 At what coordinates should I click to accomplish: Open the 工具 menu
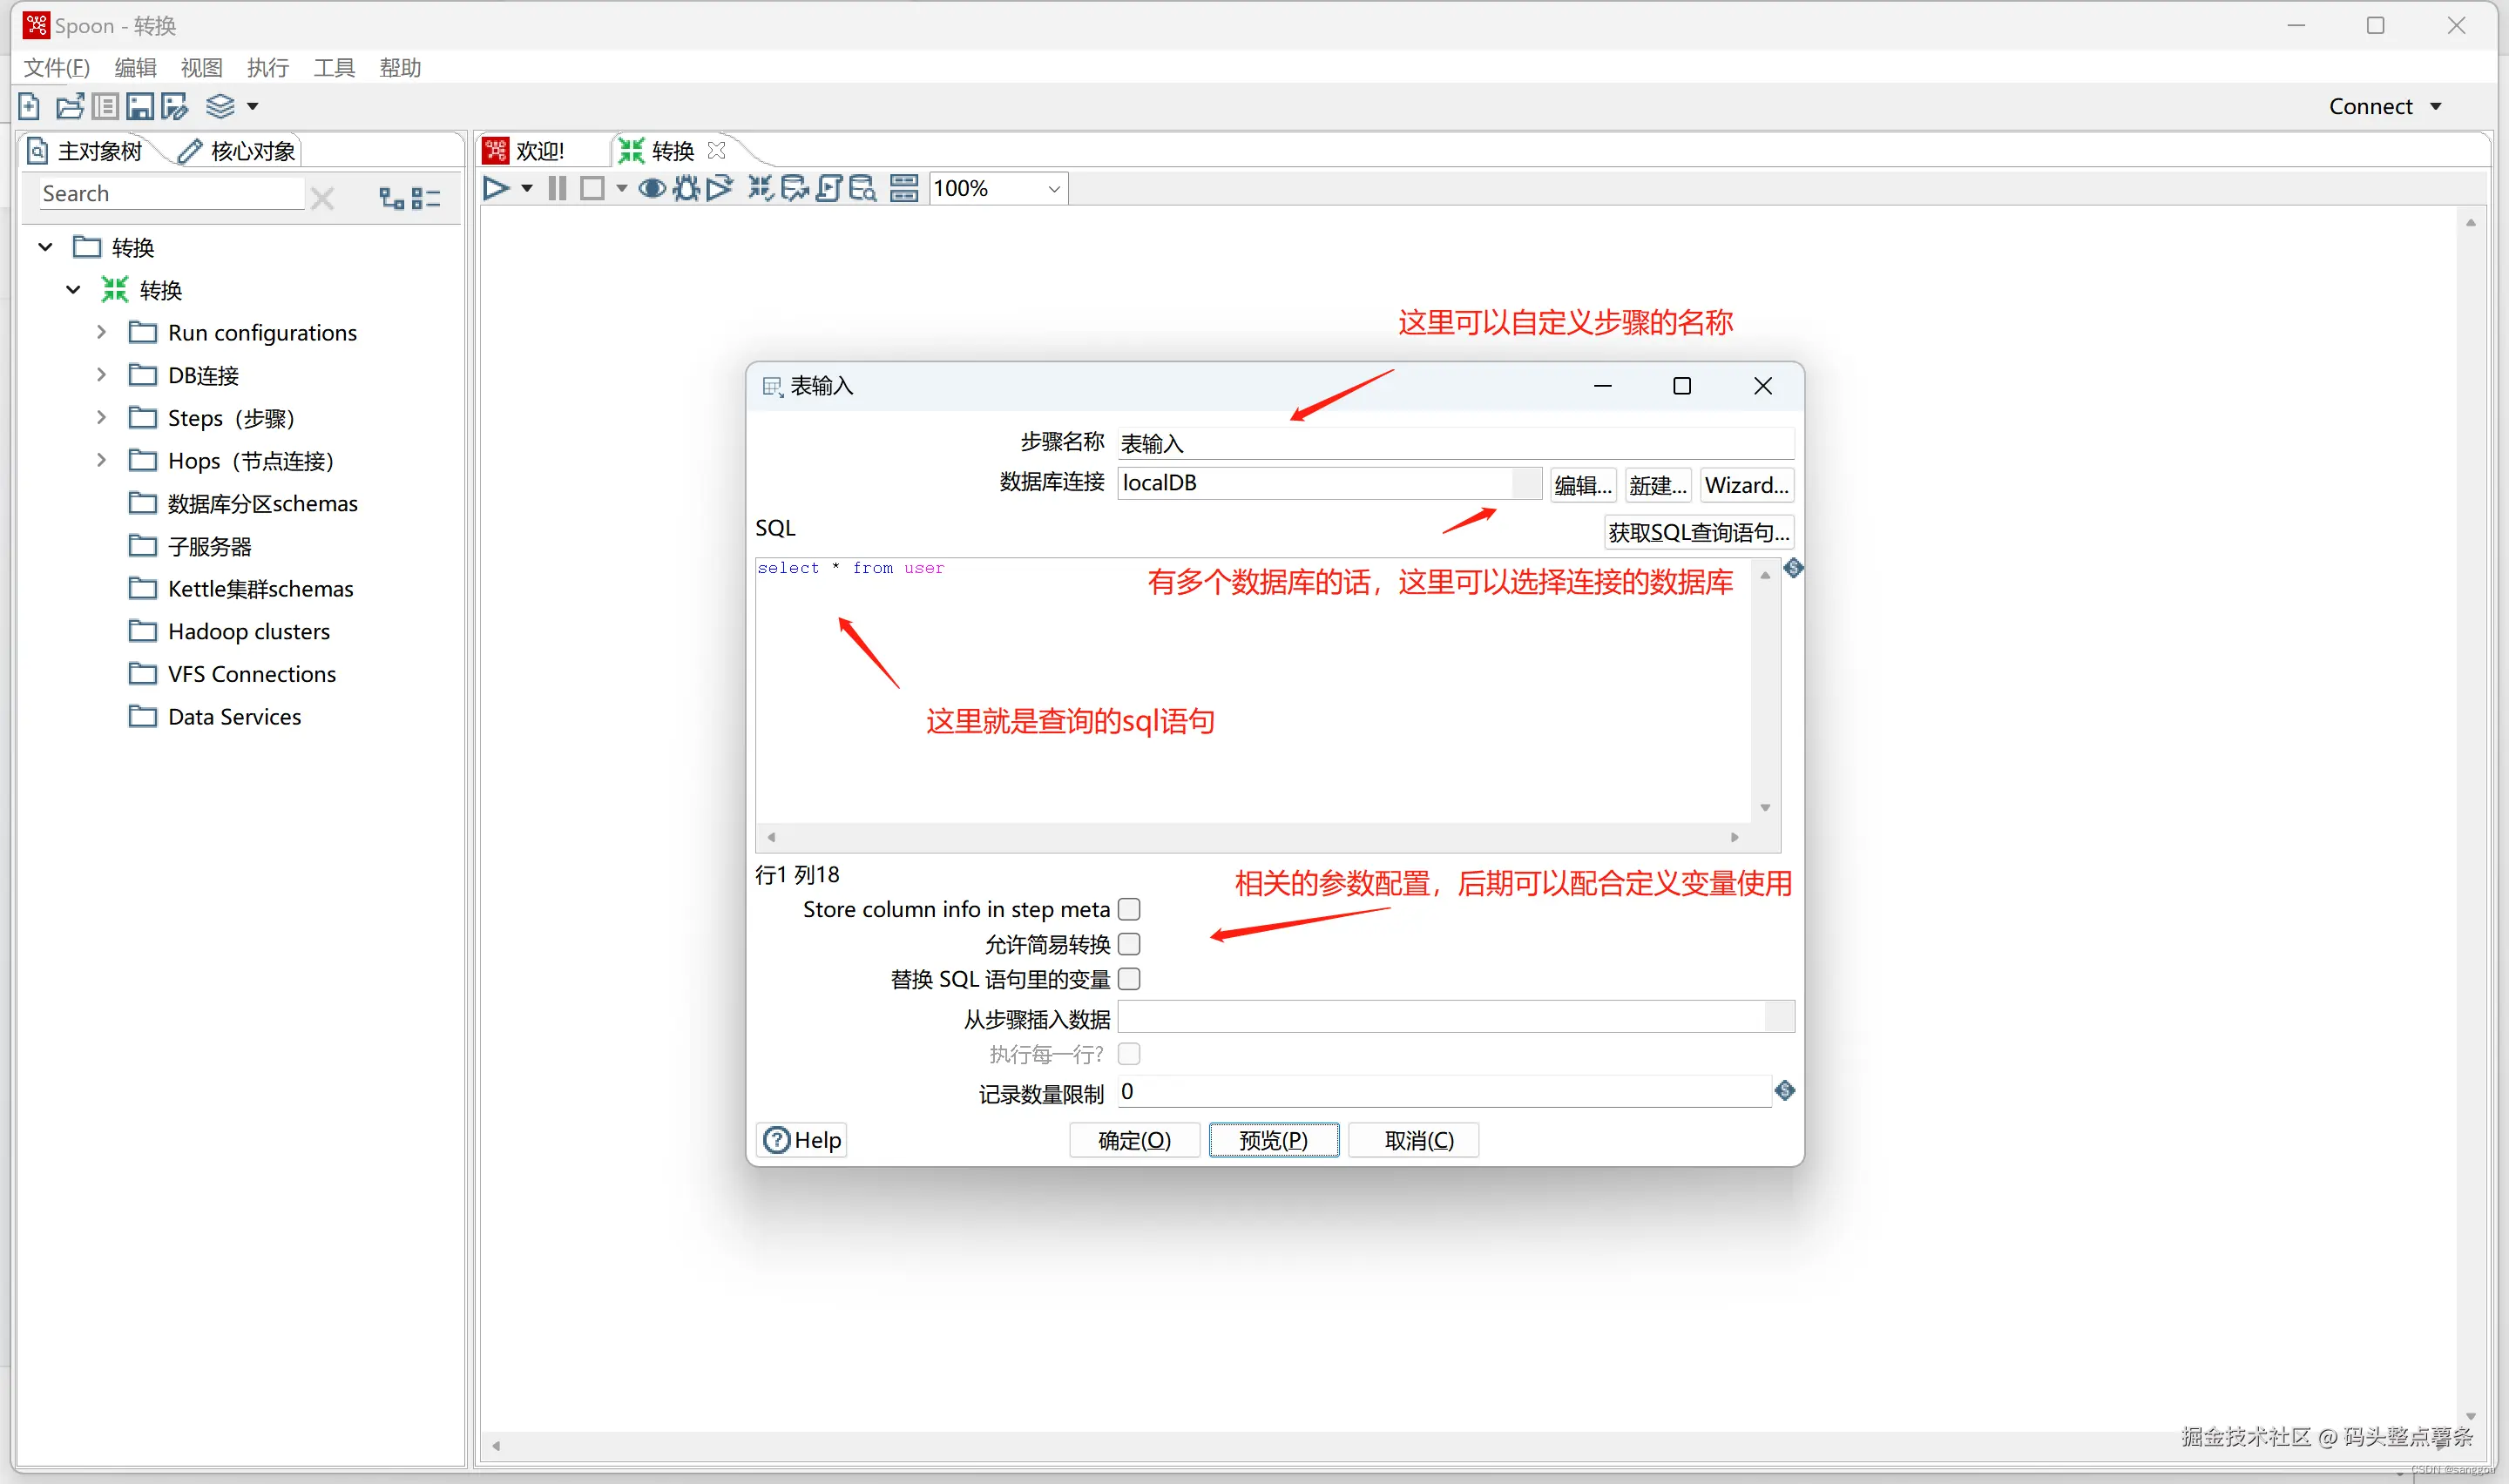pos(333,67)
